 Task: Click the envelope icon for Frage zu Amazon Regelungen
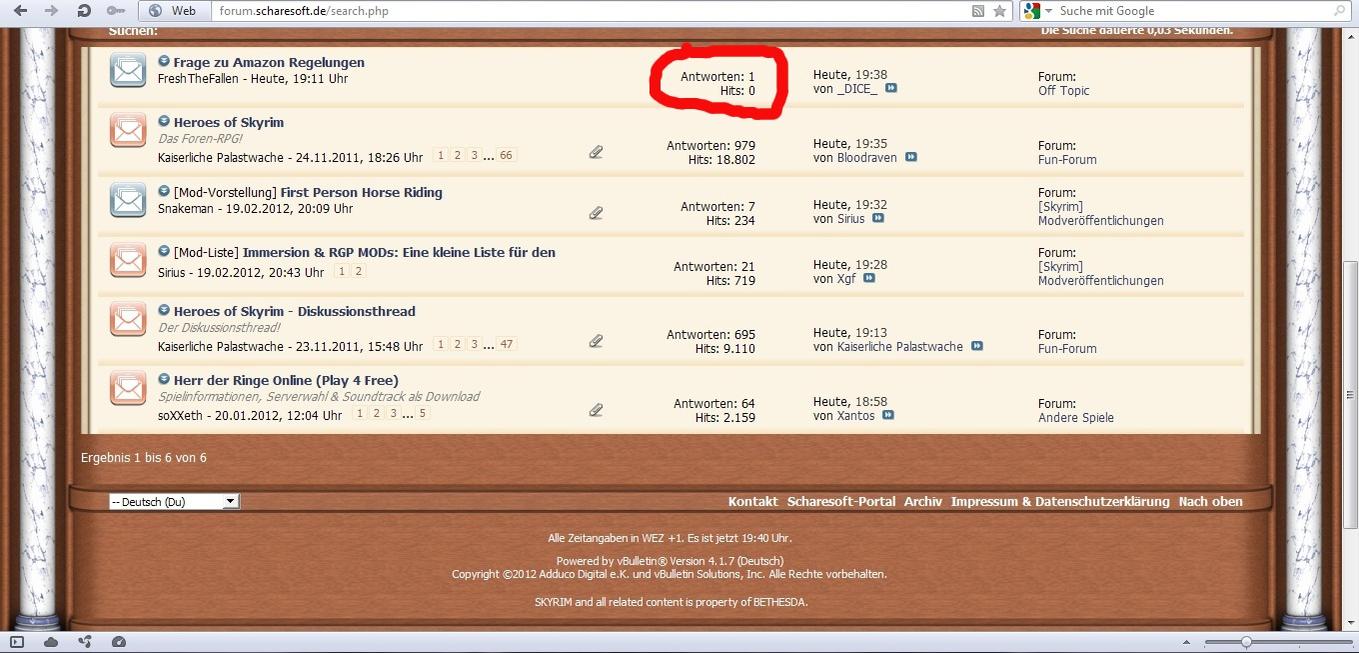point(128,70)
